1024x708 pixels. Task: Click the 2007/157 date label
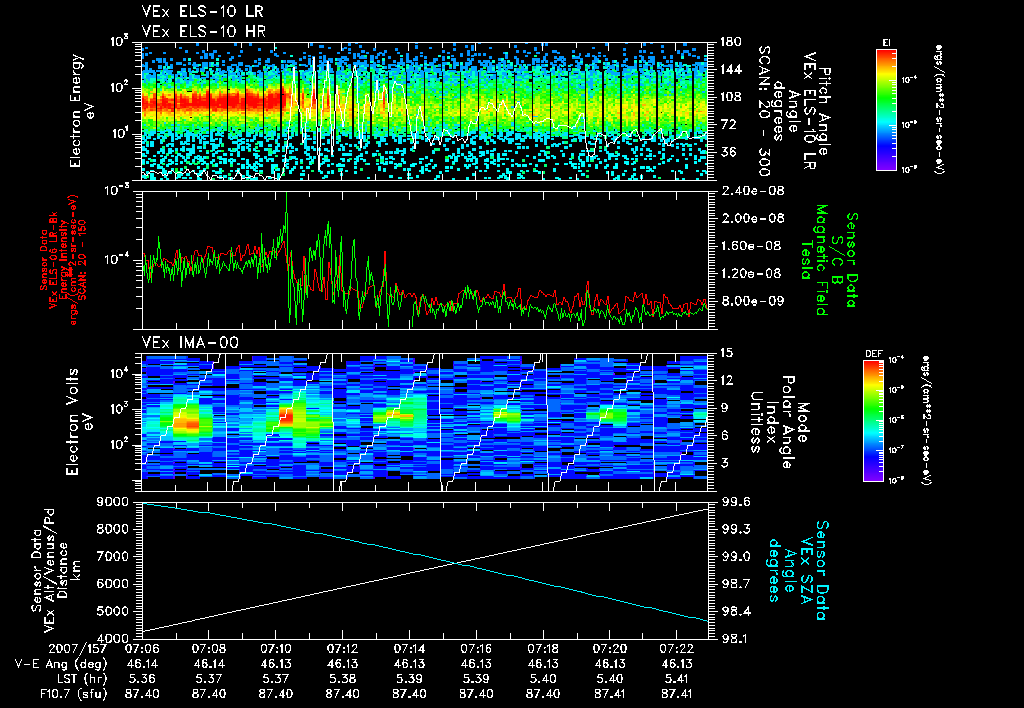pyautogui.click(x=78, y=649)
